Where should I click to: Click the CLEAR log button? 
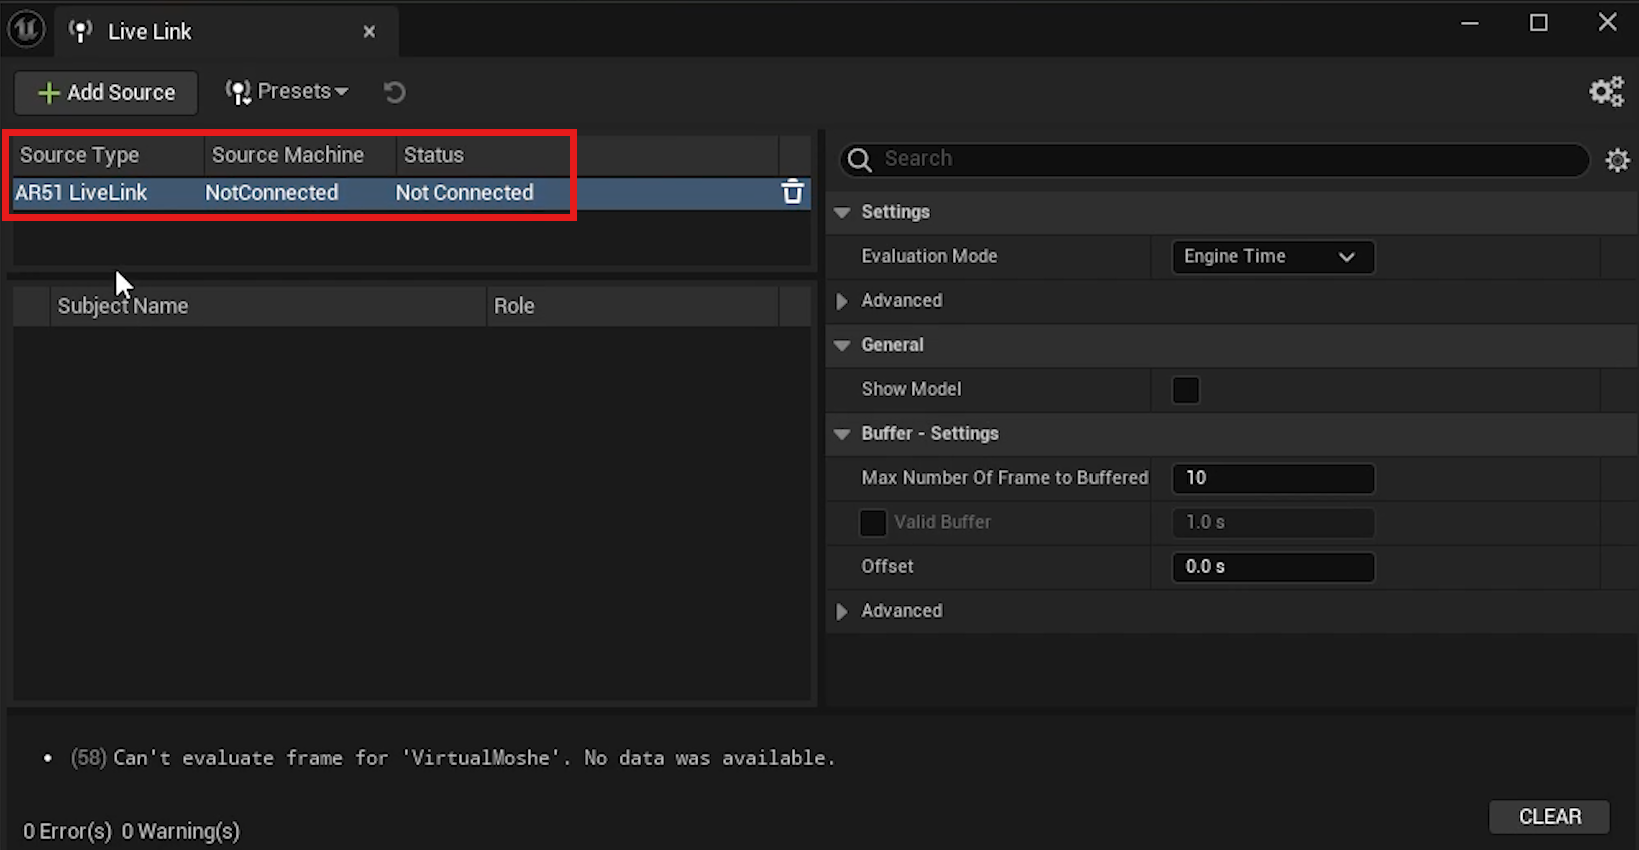1549,817
